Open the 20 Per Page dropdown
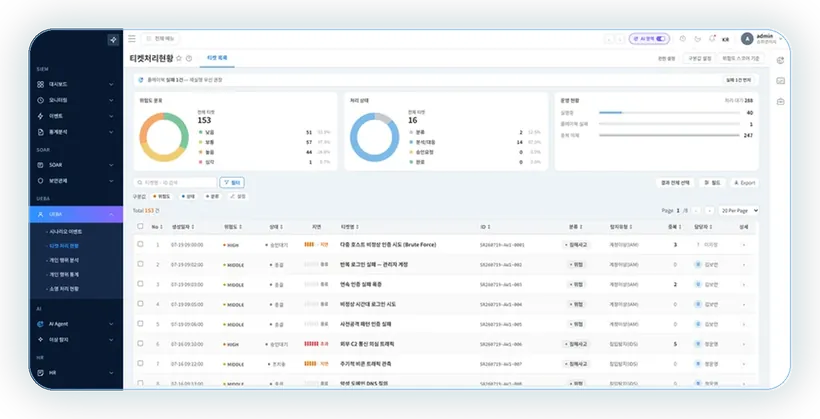This screenshot has width=820, height=419. [x=738, y=210]
